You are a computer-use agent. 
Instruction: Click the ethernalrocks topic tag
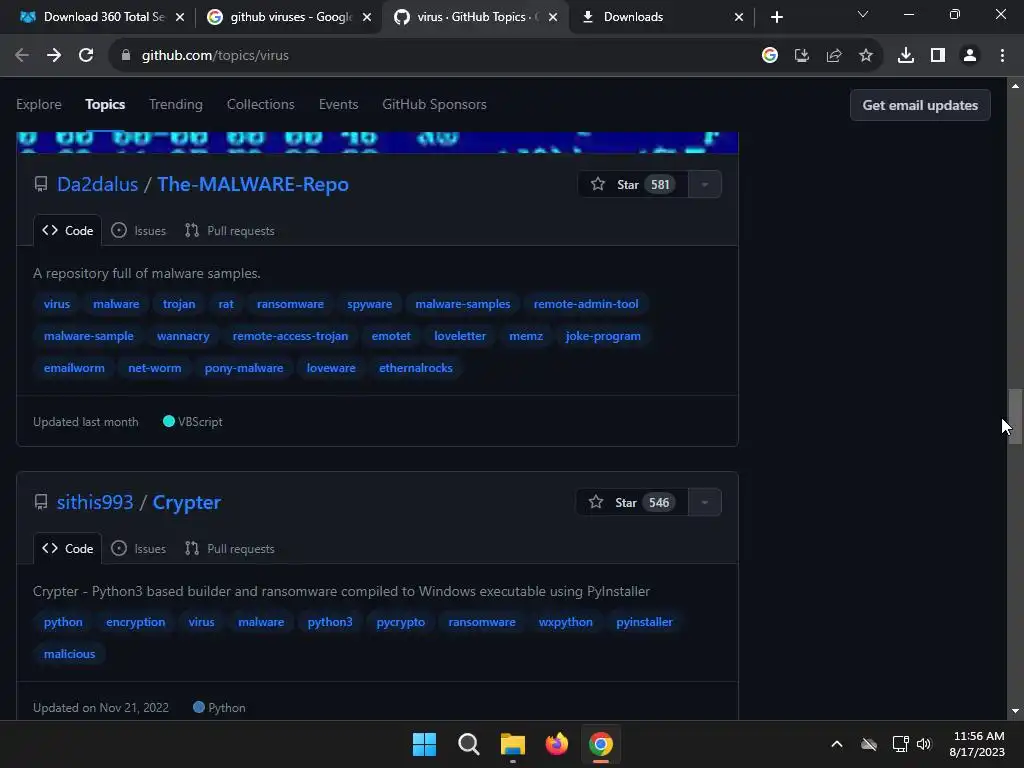(x=415, y=368)
